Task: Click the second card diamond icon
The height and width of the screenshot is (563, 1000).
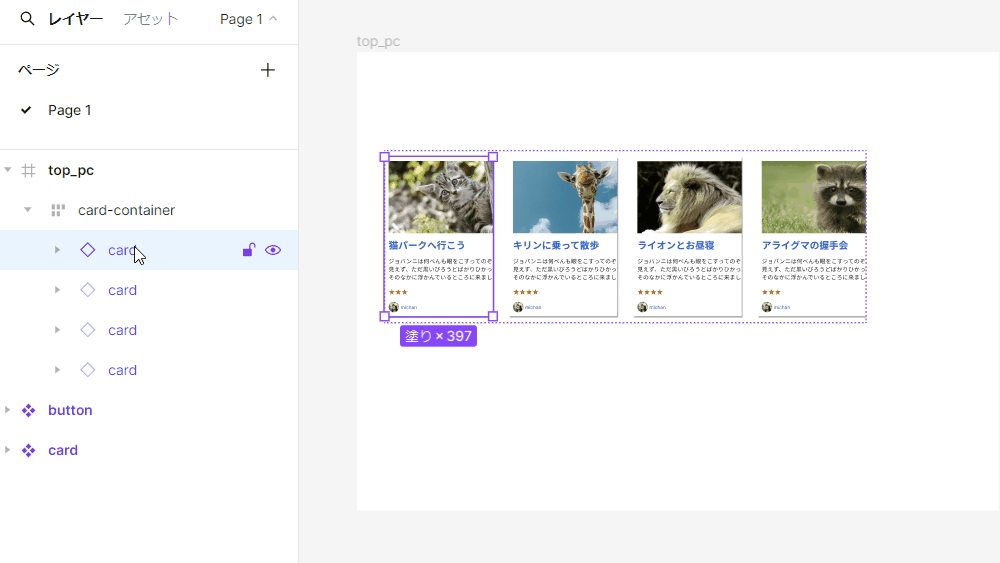Action: 88,290
